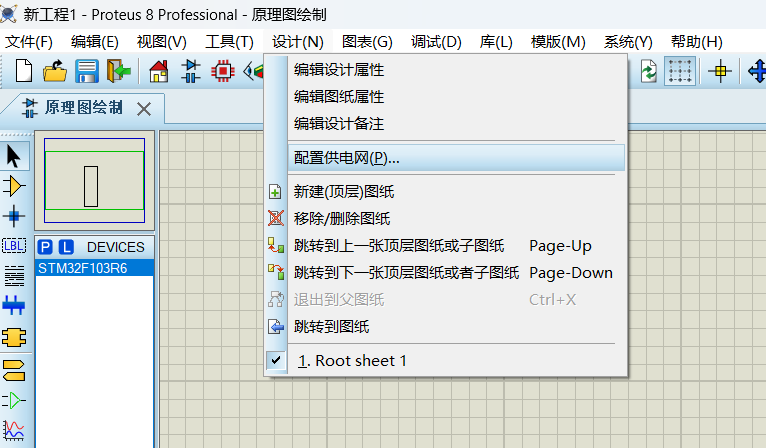The image size is (766, 448).
Task: Open the 图表(G) menu
Action: coord(367,42)
